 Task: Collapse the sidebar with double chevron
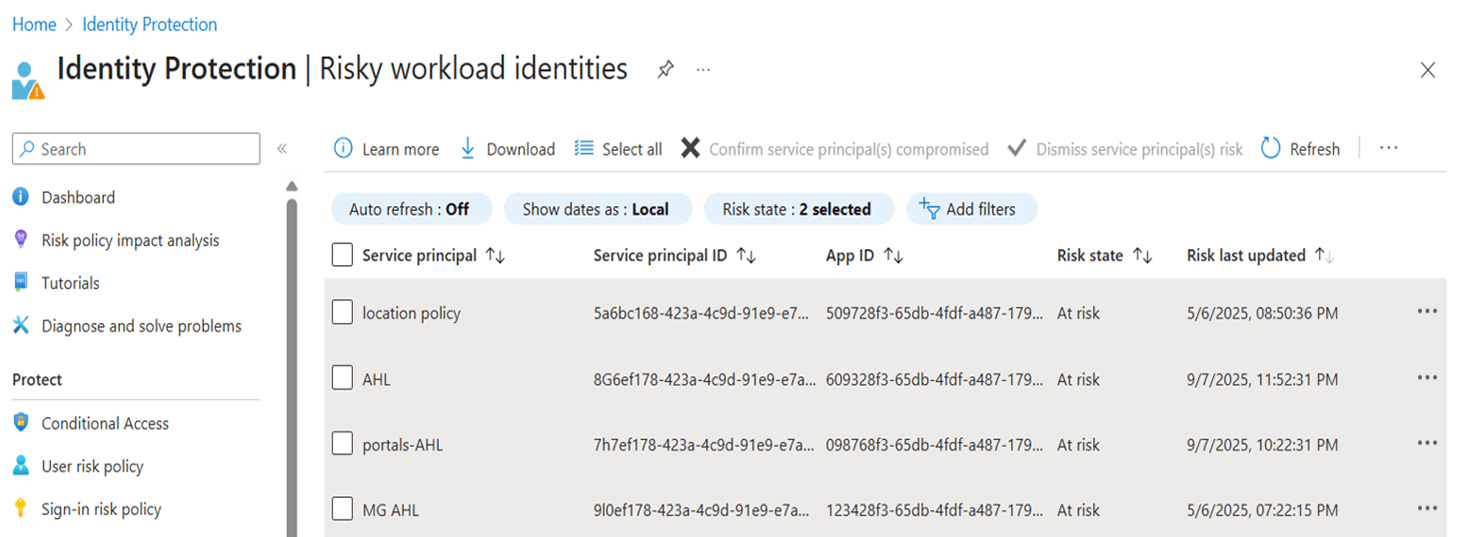(282, 149)
